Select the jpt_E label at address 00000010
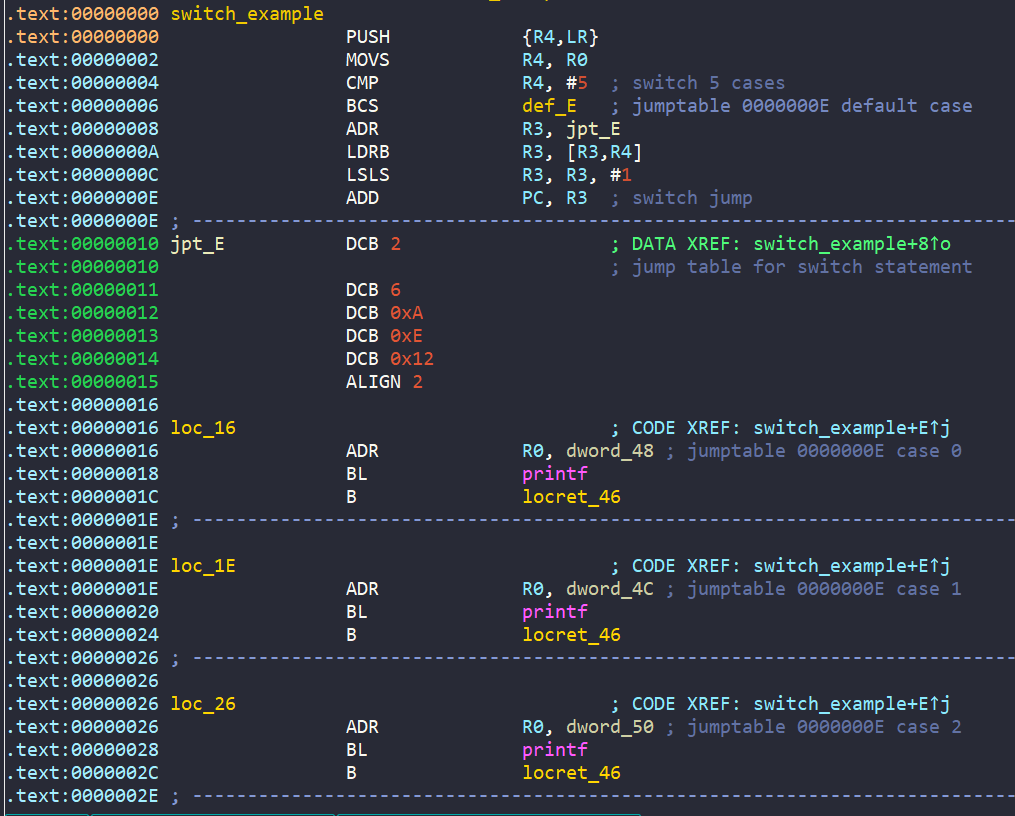The width and height of the screenshot is (1015, 816). tap(197, 244)
